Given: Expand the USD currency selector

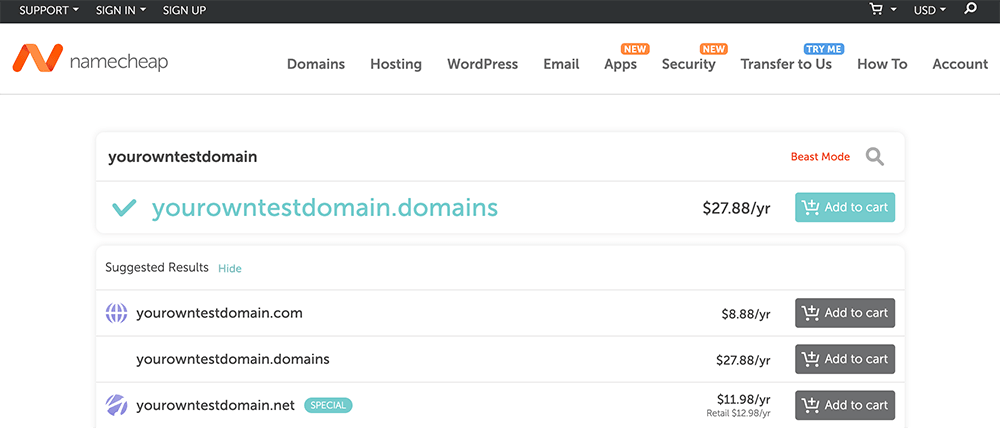Looking at the screenshot, I should click(930, 10).
